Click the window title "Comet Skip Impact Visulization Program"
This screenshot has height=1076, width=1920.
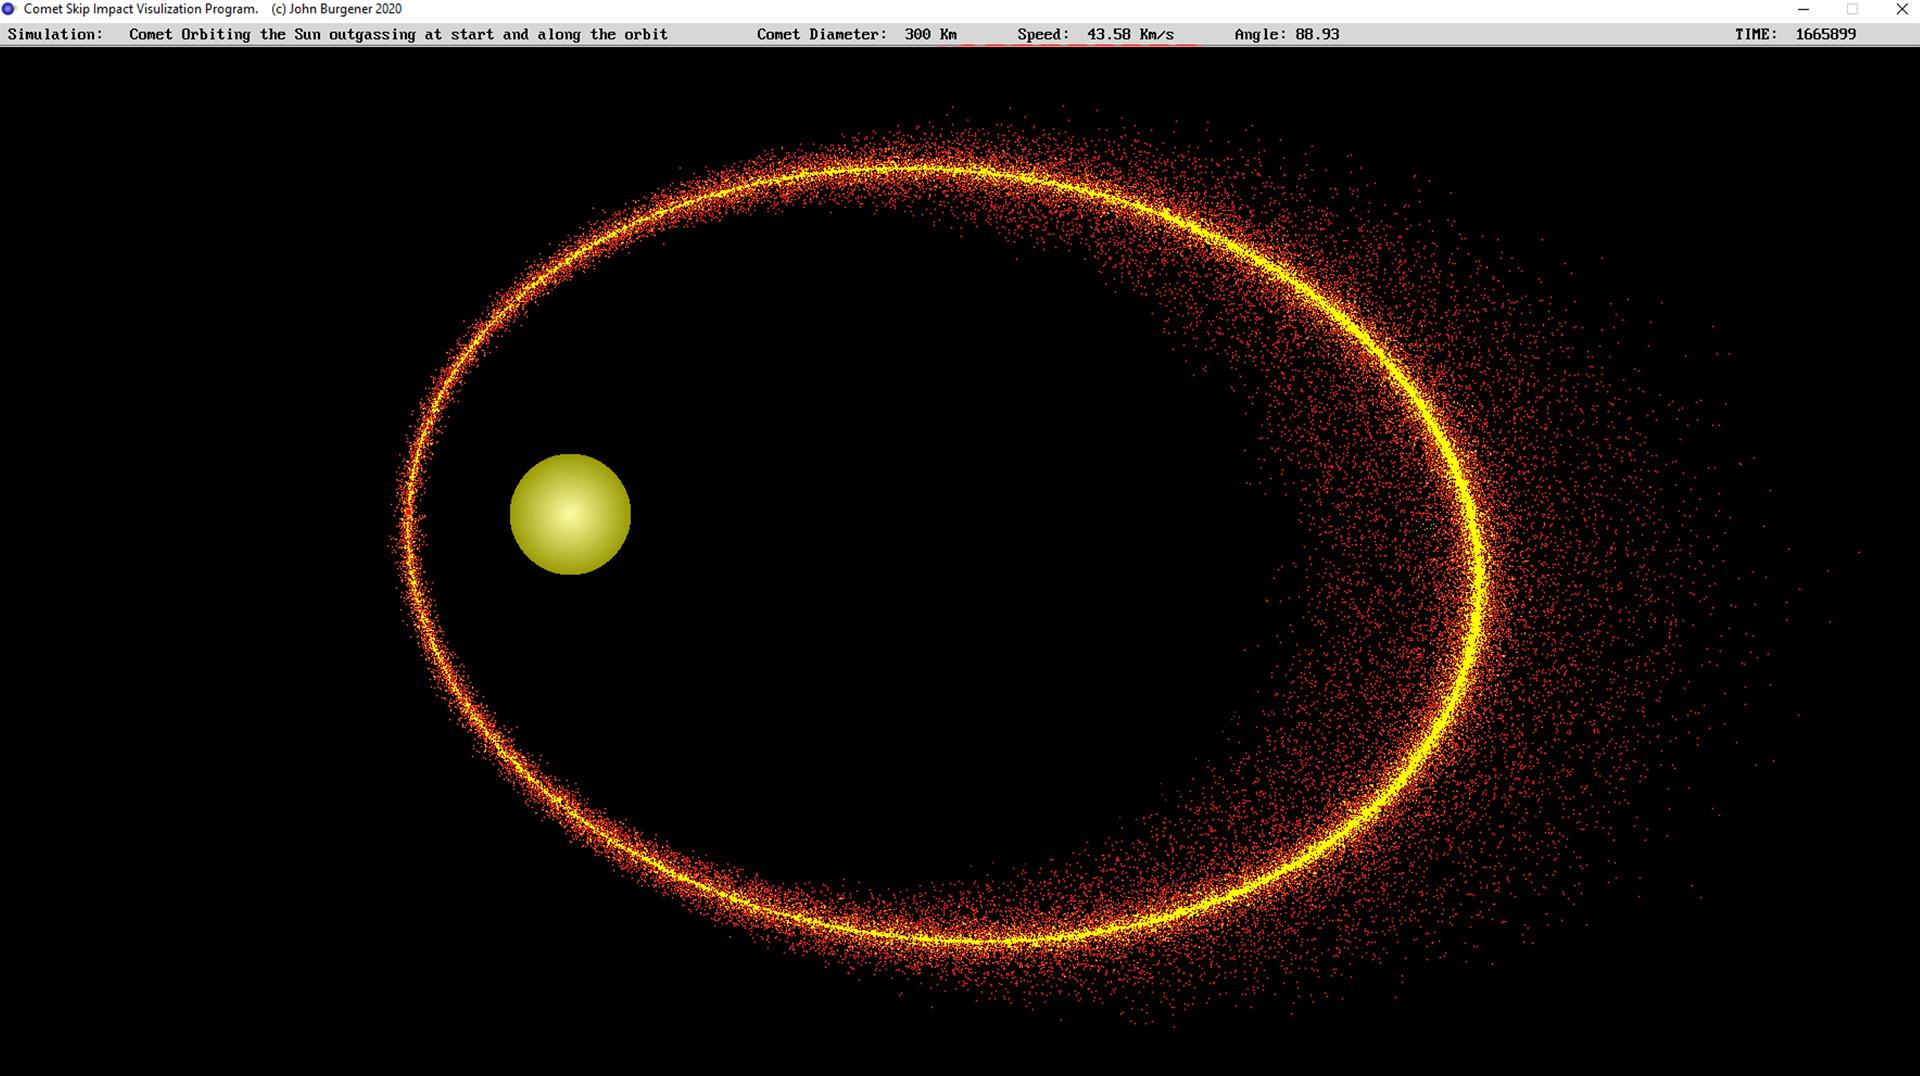pyautogui.click(x=140, y=9)
